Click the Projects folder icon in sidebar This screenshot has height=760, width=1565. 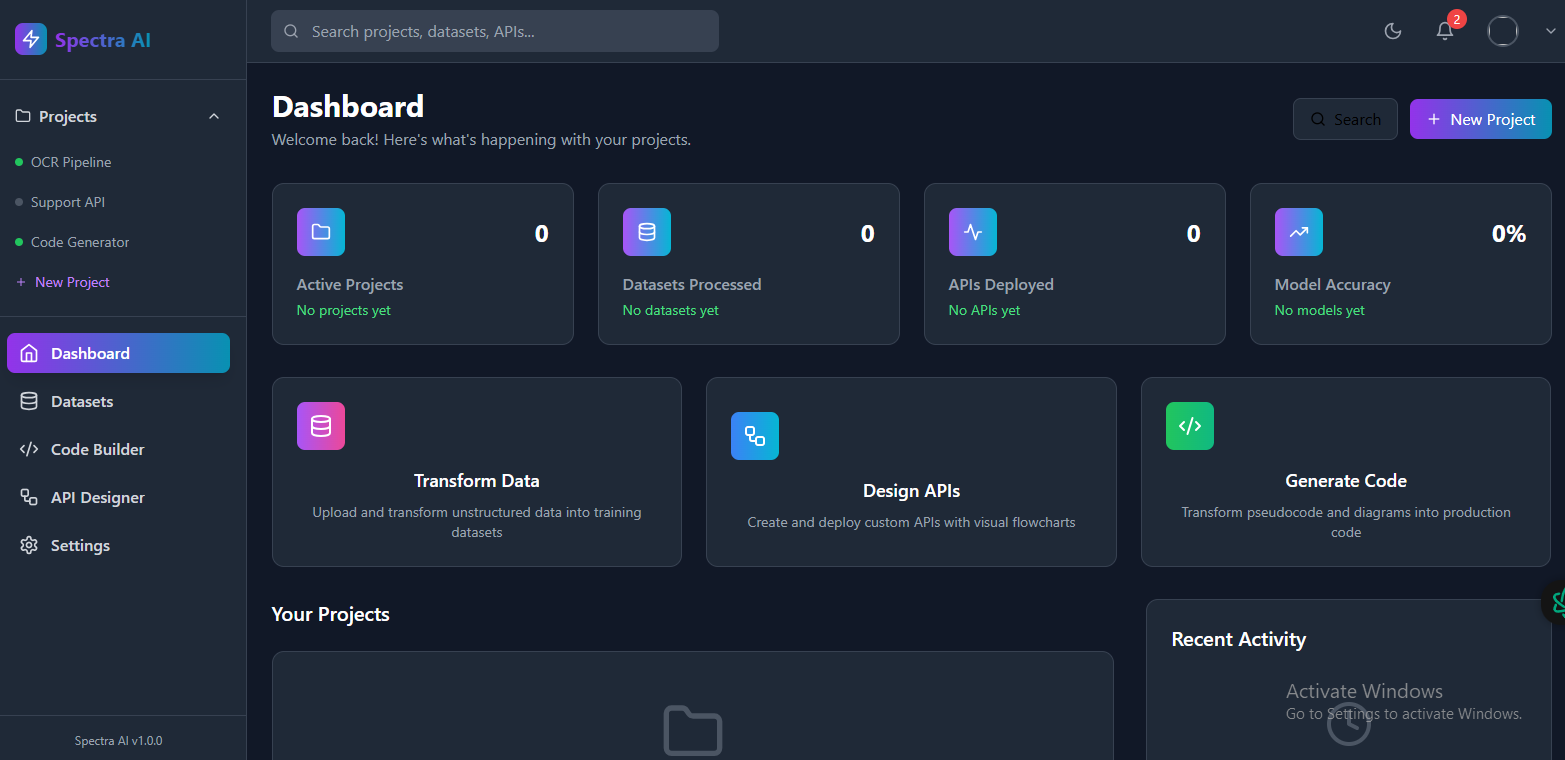23,117
